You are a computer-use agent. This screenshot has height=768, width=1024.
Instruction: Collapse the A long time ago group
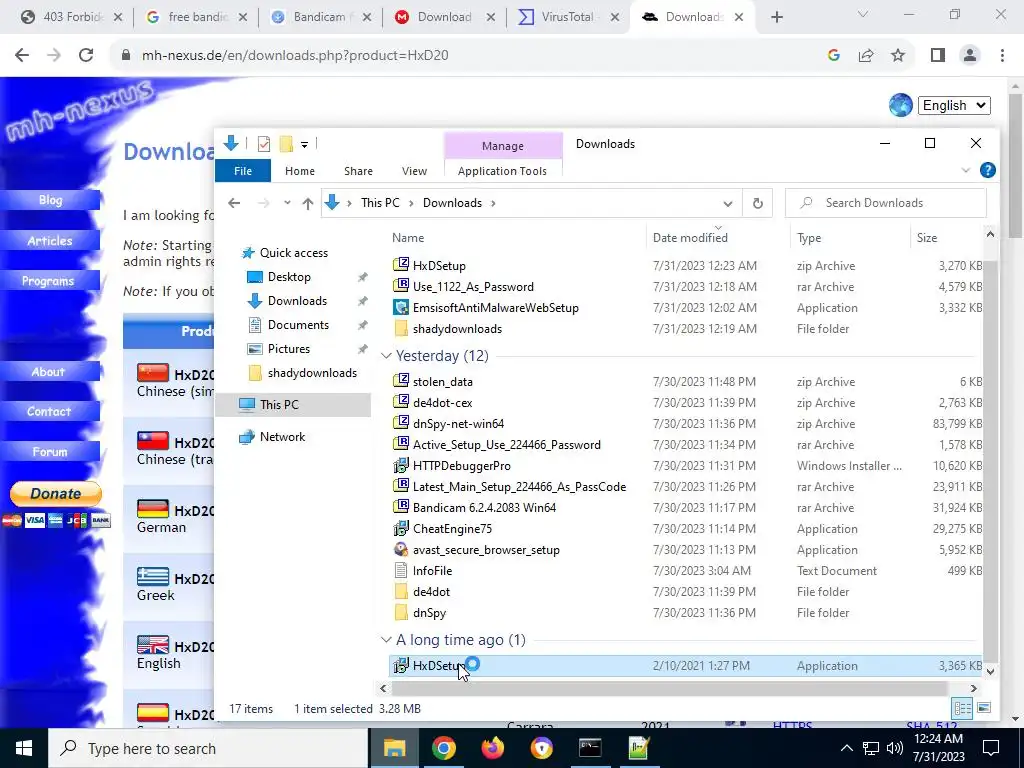point(386,640)
